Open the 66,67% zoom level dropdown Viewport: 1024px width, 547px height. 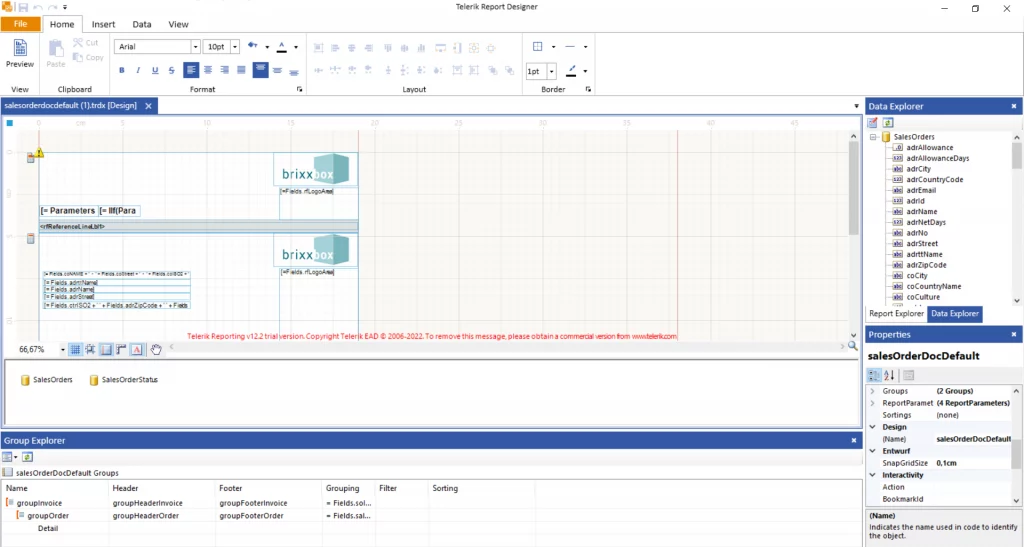(63, 350)
